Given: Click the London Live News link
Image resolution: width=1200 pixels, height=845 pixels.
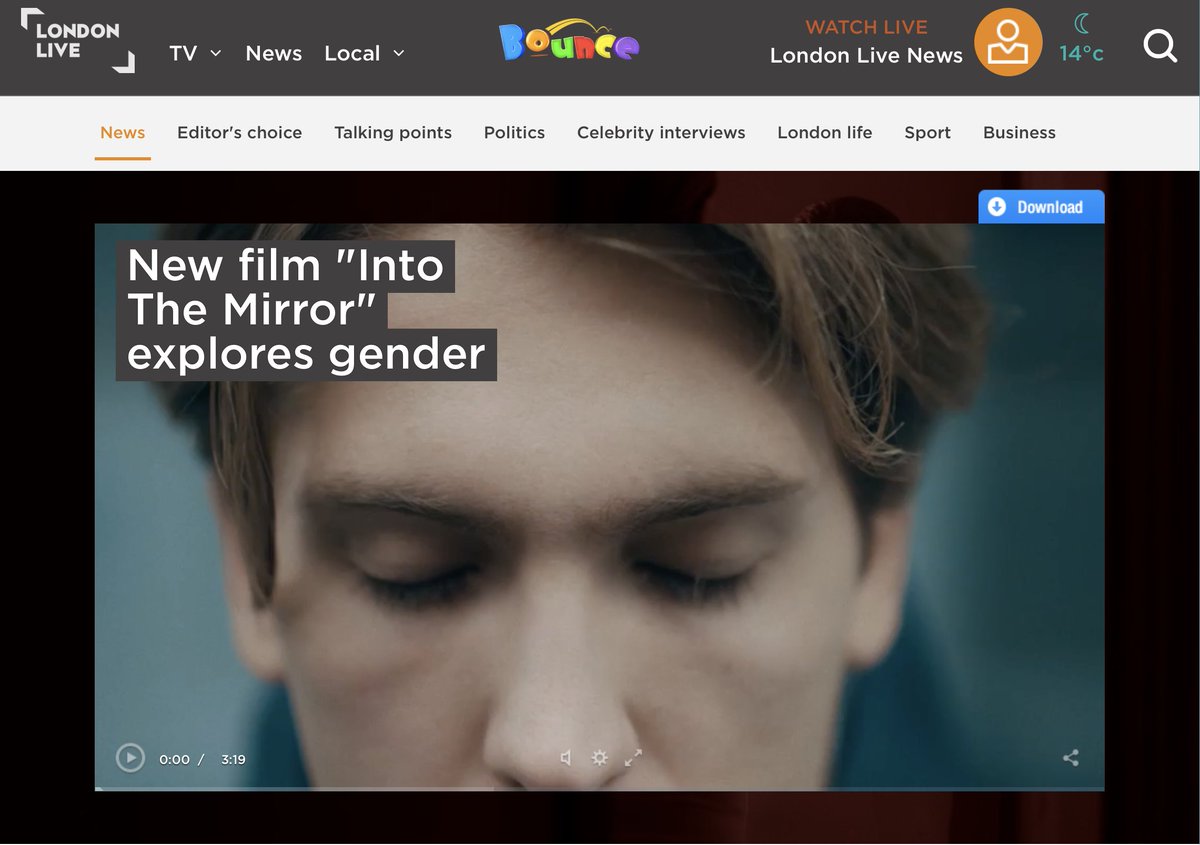Looking at the screenshot, I should click(x=866, y=56).
